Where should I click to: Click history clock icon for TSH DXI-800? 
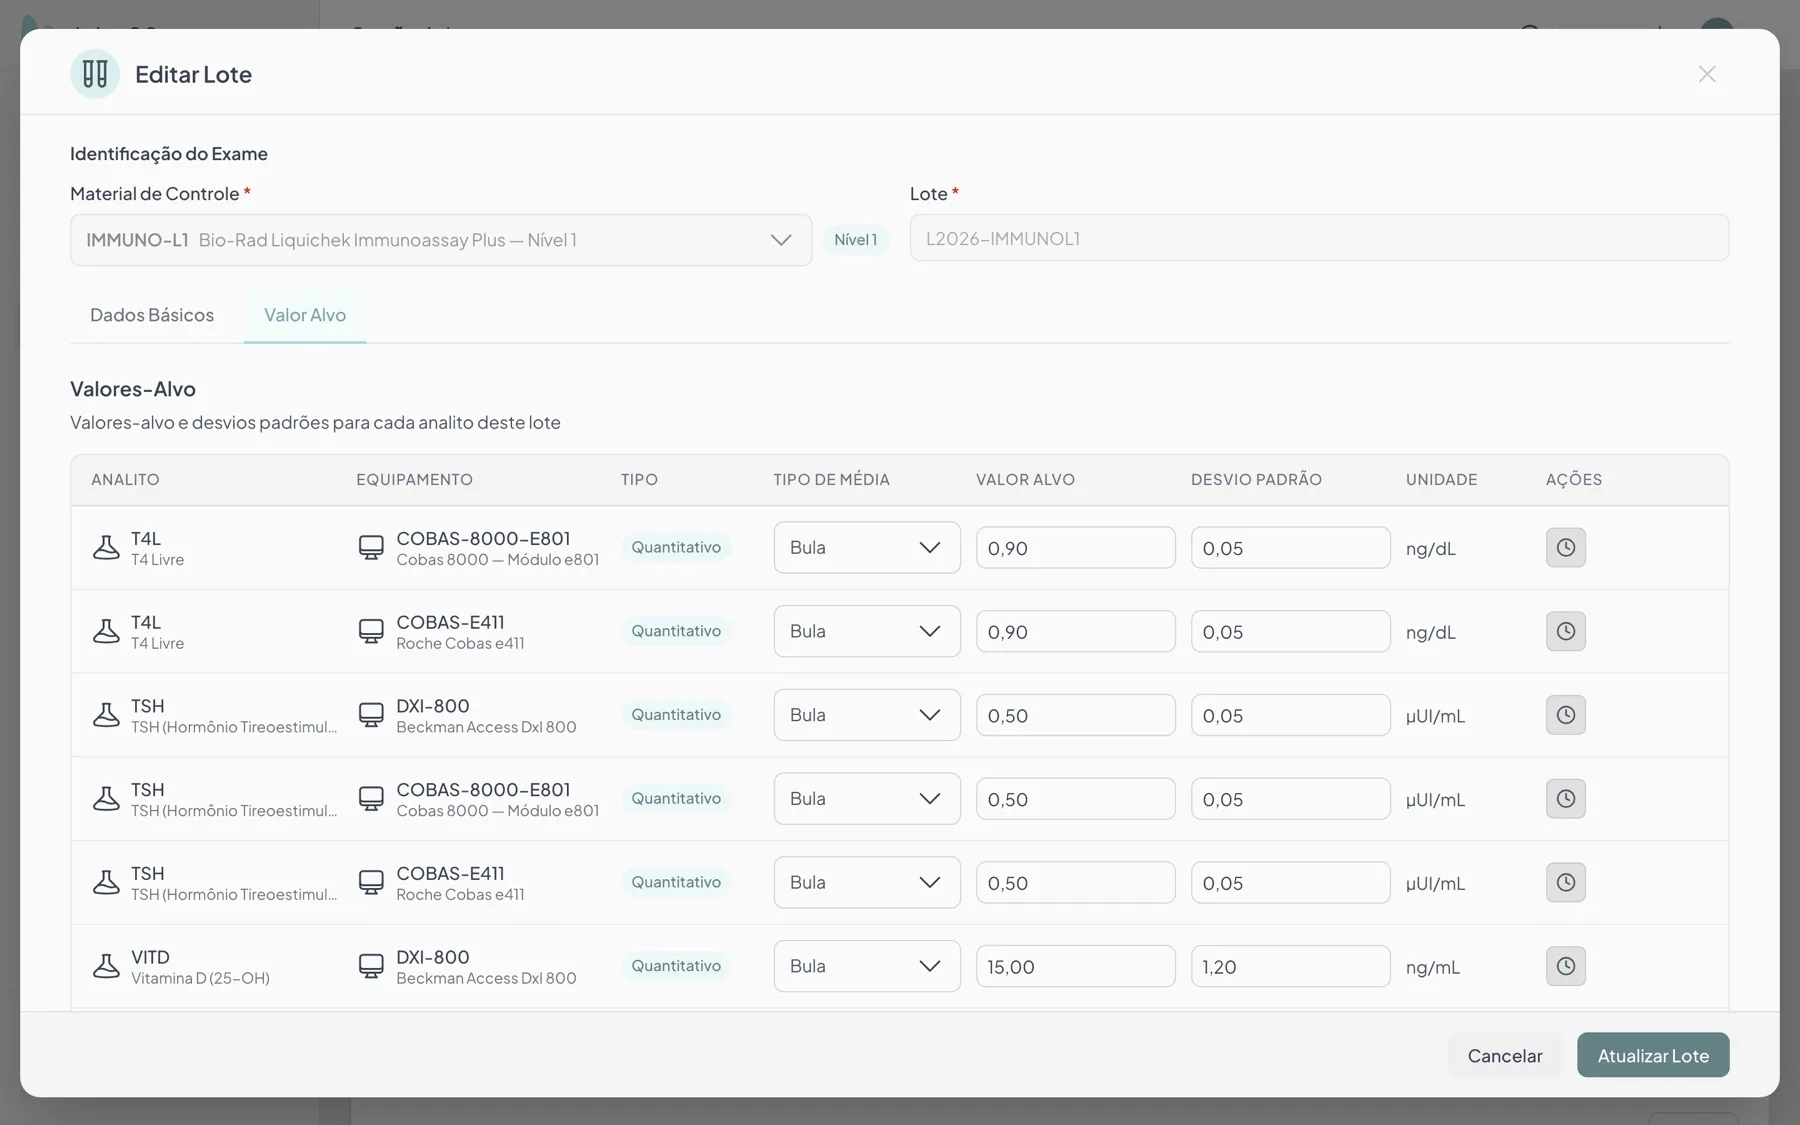click(1565, 715)
